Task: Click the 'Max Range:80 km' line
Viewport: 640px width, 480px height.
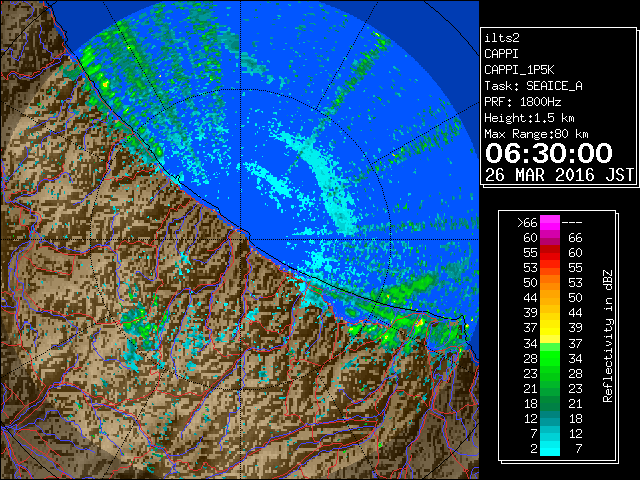Action: 536,134
